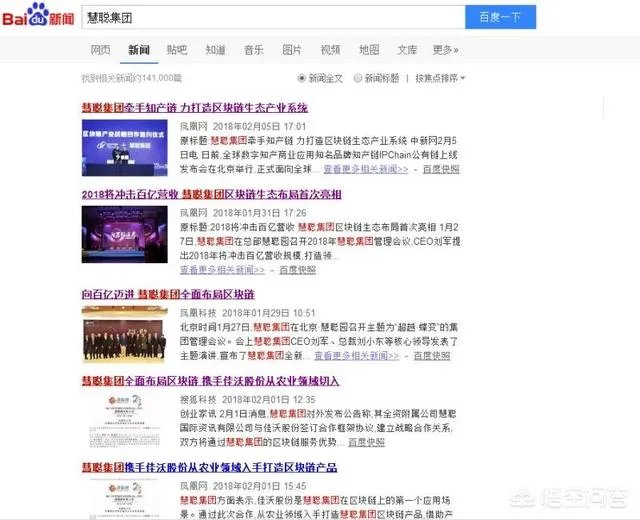This screenshot has height=520, width=640.
Task: Select the 新闻全文 radio button
Action: [302, 78]
